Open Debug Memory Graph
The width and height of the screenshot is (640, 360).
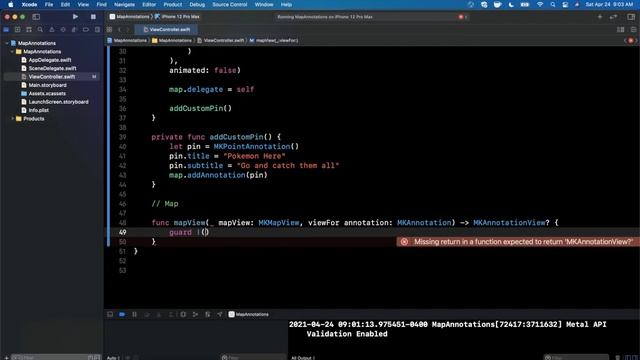coord(195,314)
